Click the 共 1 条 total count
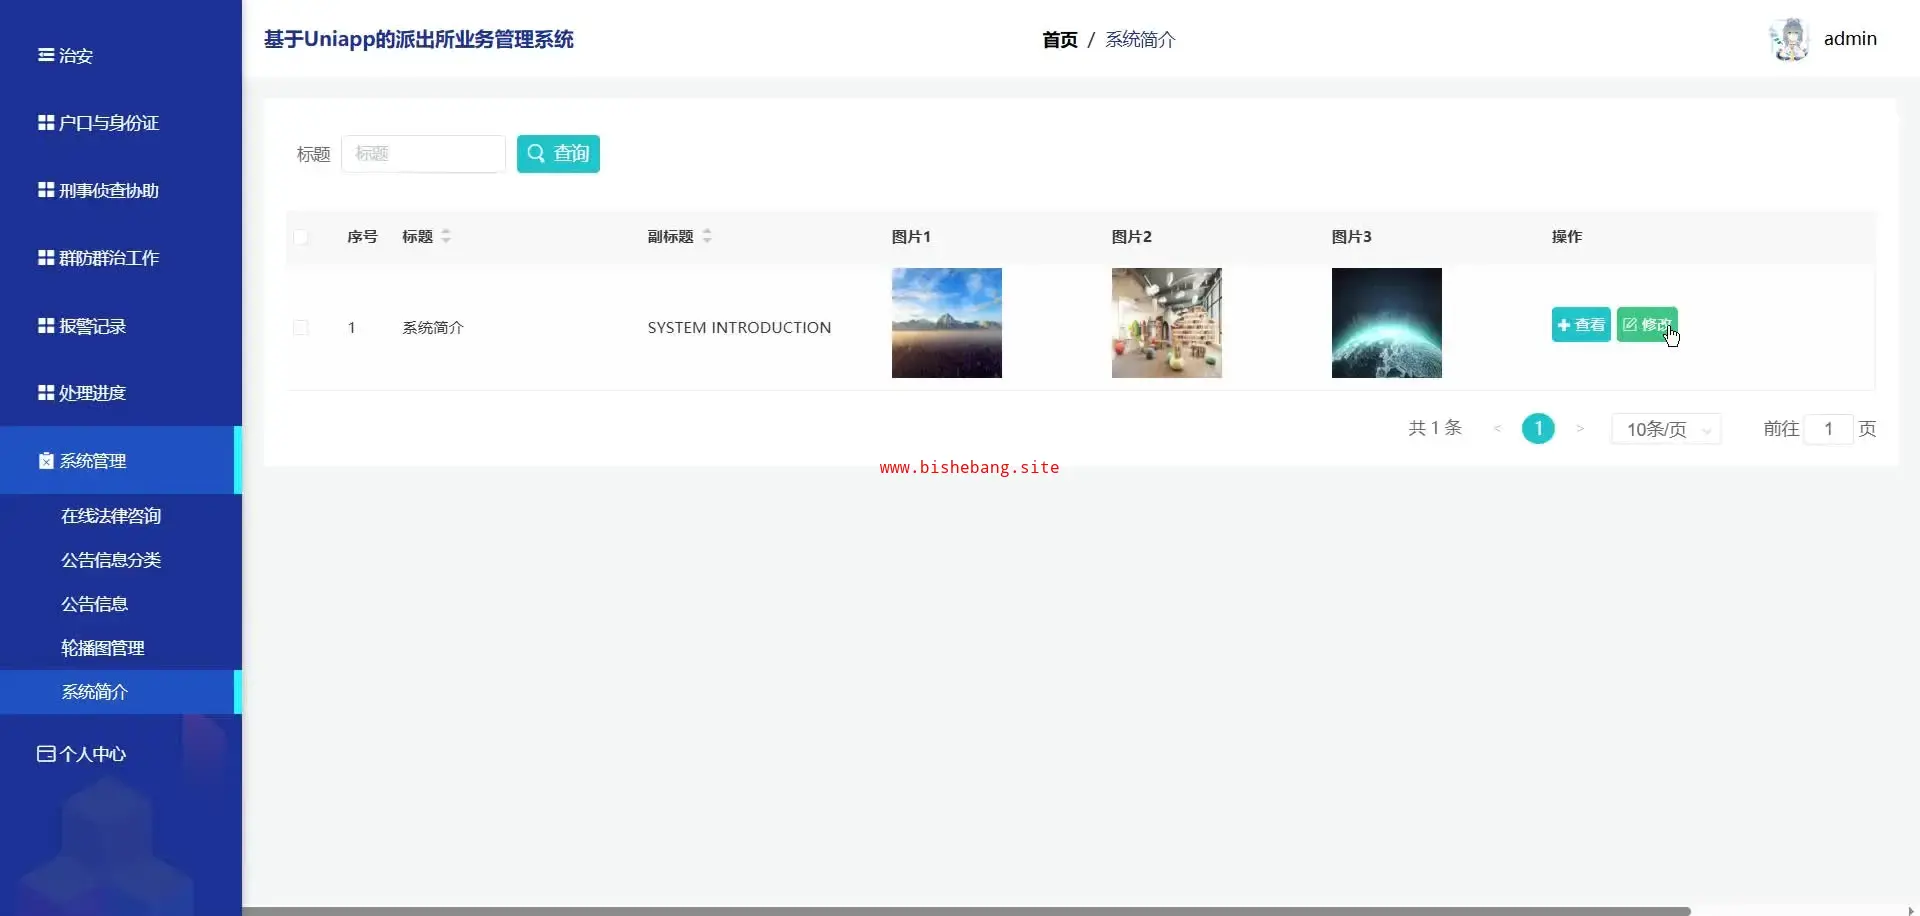Image resolution: width=1920 pixels, height=916 pixels. pos(1435,429)
